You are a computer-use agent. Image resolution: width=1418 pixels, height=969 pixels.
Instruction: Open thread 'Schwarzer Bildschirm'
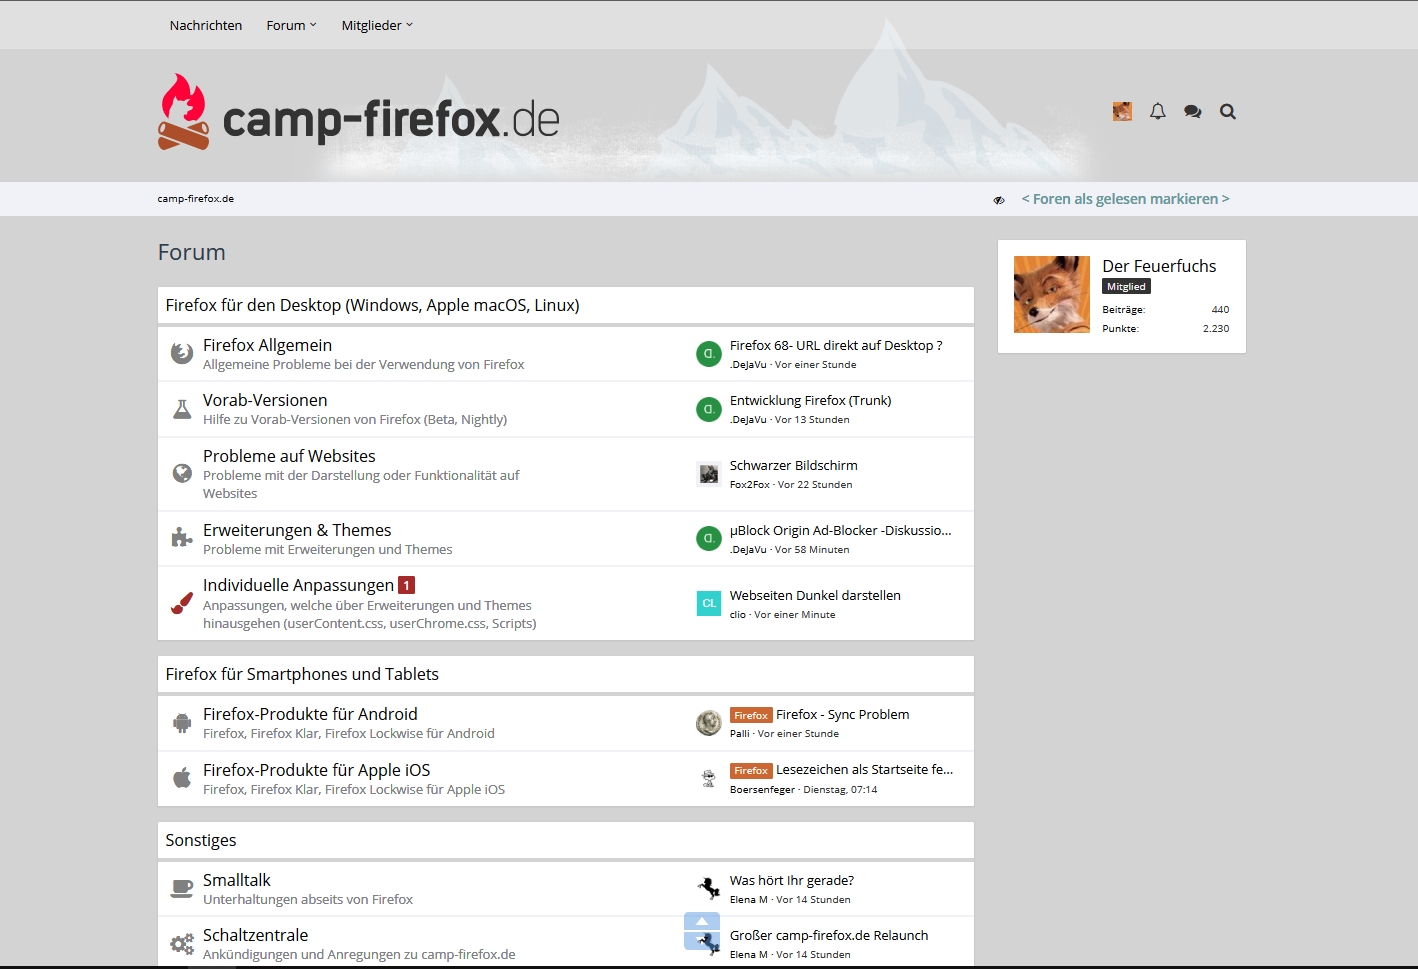tap(794, 465)
